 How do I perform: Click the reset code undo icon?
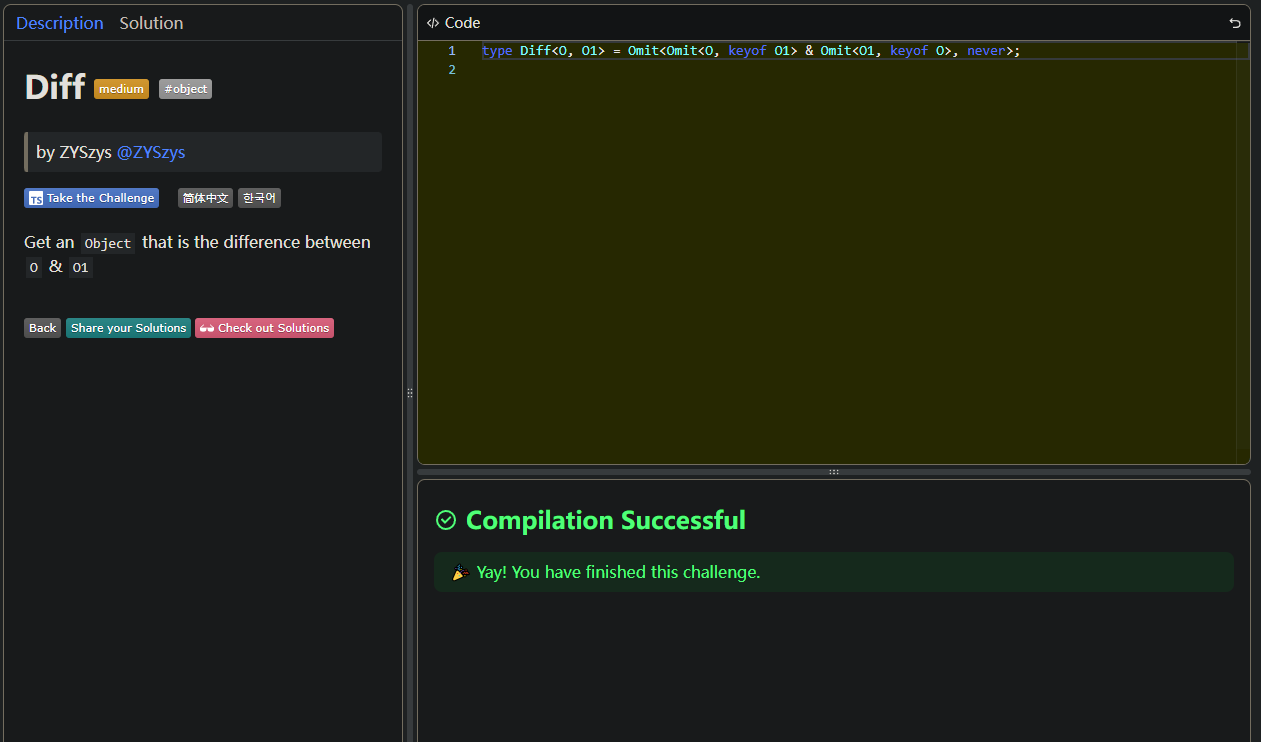coord(1234,23)
